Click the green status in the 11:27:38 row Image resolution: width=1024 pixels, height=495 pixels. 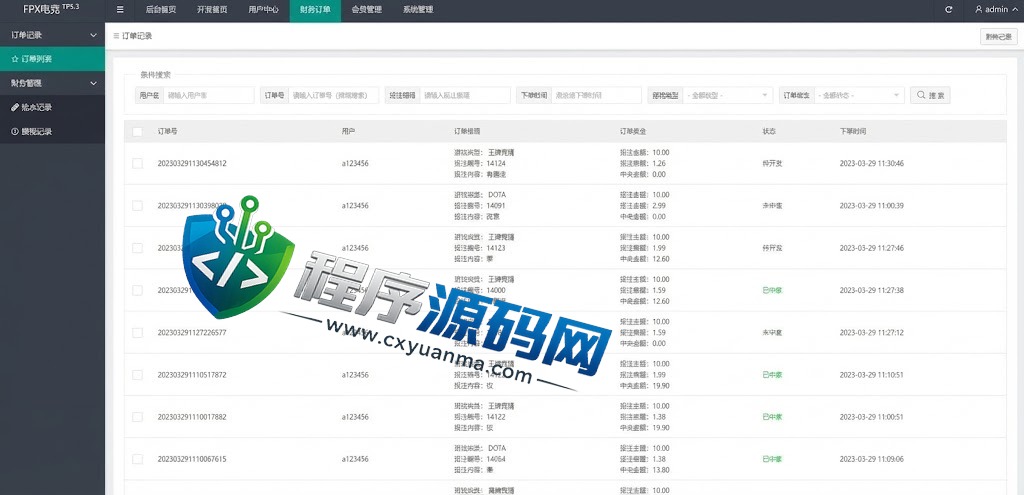(x=772, y=290)
